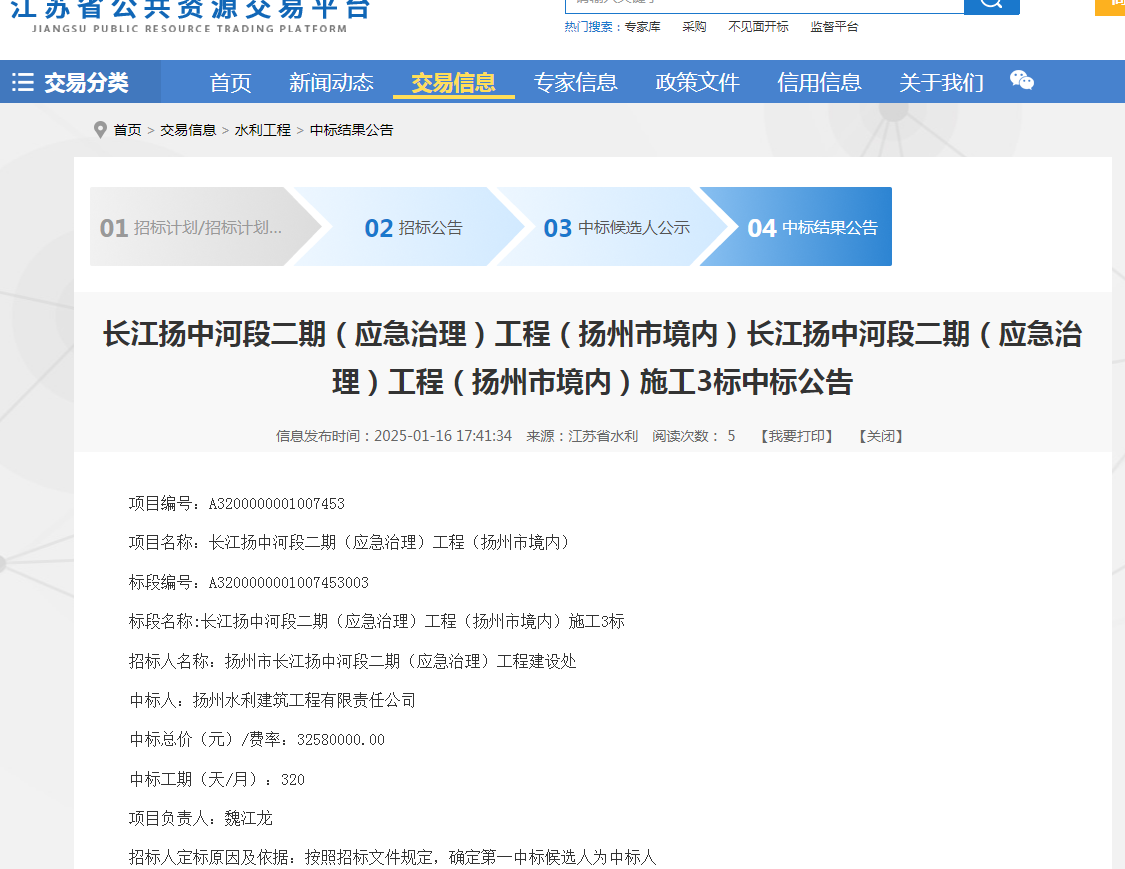The width and height of the screenshot is (1125, 869).
Task: Click the 不见面开标 hot search link
Action: click(x=758, y=27)
